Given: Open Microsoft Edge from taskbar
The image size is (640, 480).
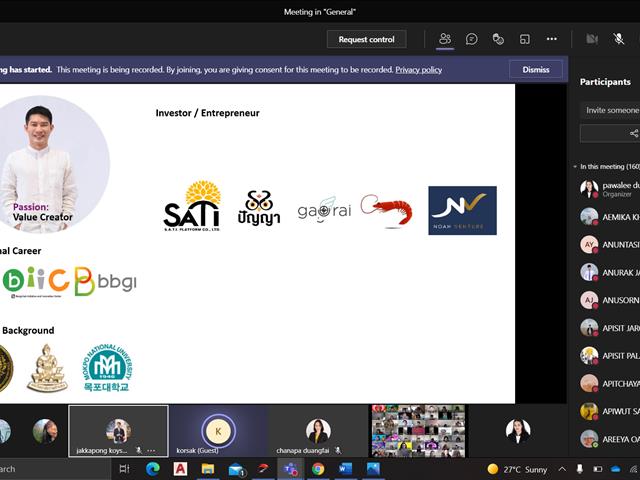Looking at the screenshot, I should [152, 469].
